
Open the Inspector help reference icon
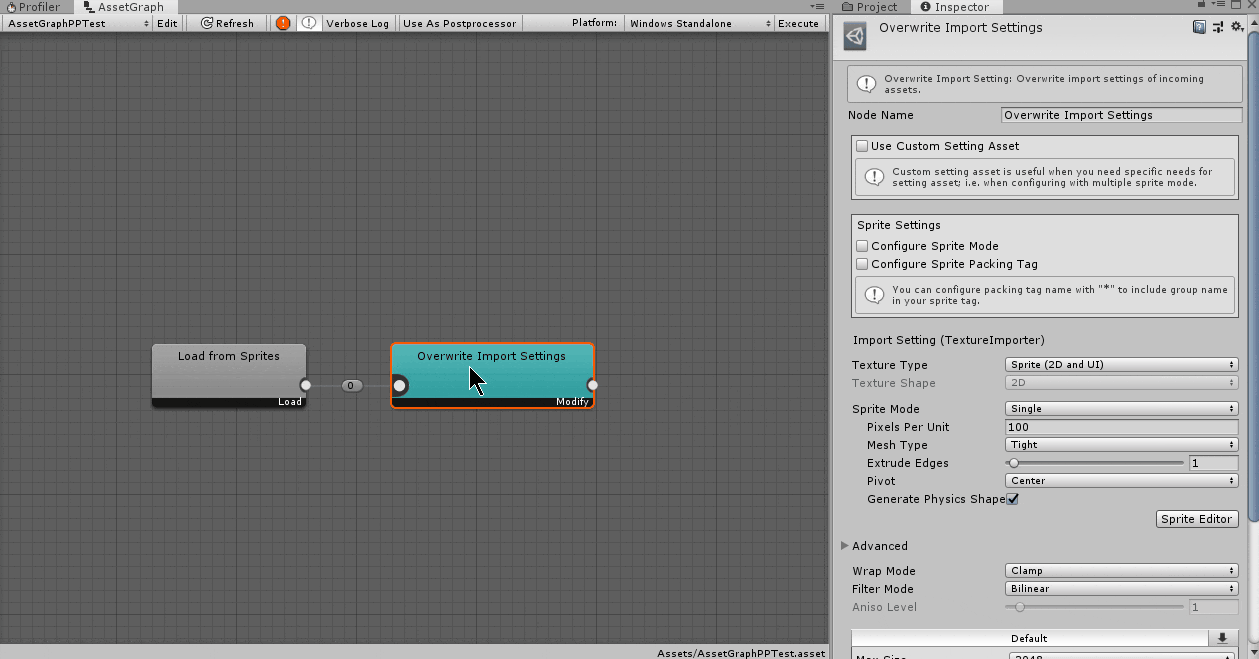pyautogui.click(x=1199, y=28)
